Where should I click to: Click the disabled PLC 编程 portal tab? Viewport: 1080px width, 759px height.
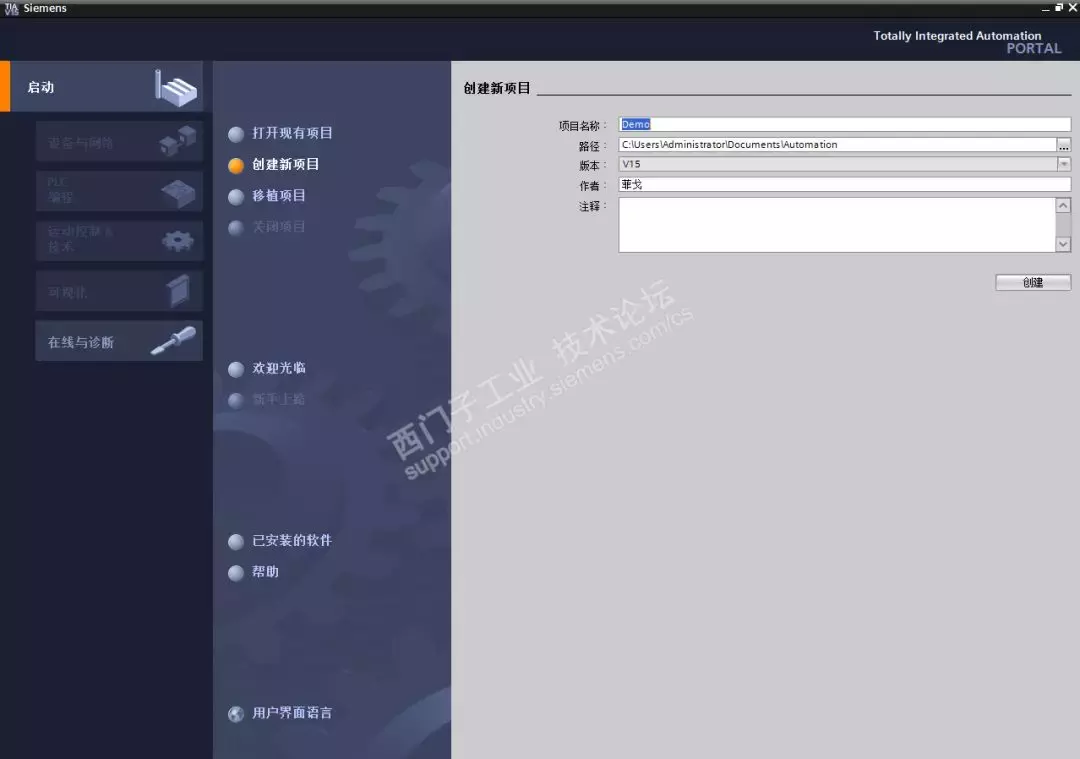click(118, 191)
